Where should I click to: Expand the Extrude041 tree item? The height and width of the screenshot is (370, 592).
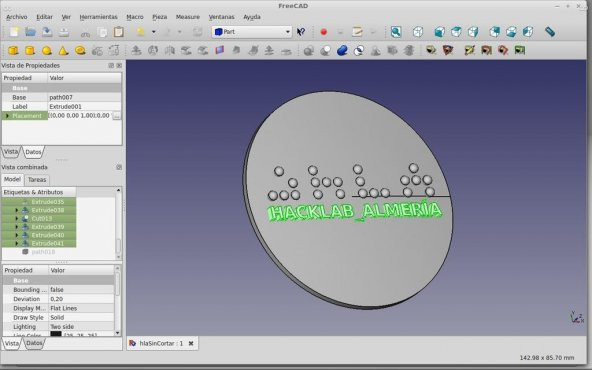point(16,244)
